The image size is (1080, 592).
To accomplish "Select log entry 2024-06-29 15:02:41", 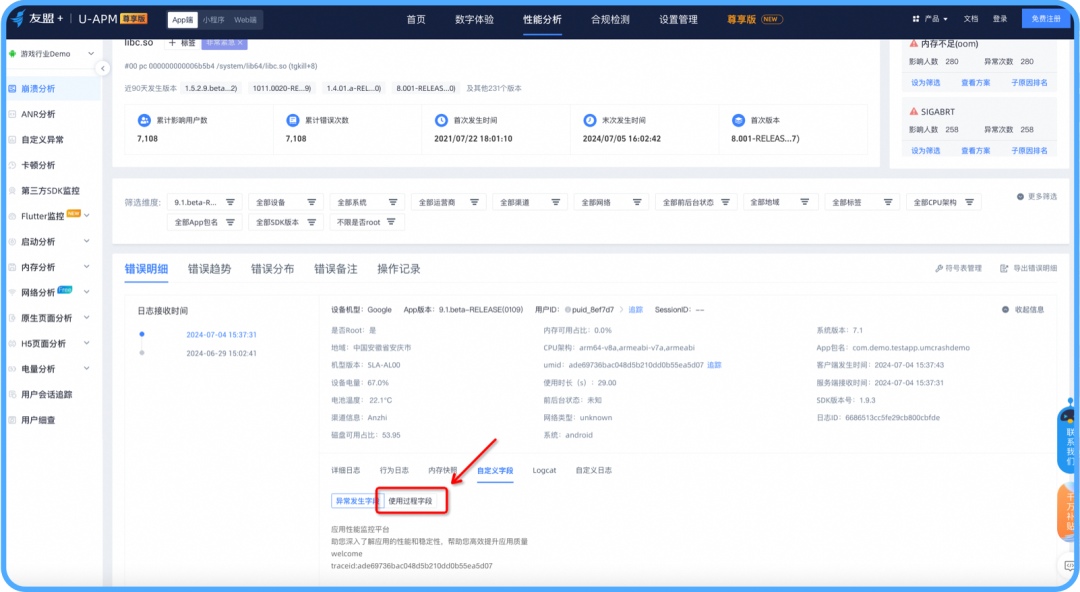I will tap(221, 354).
